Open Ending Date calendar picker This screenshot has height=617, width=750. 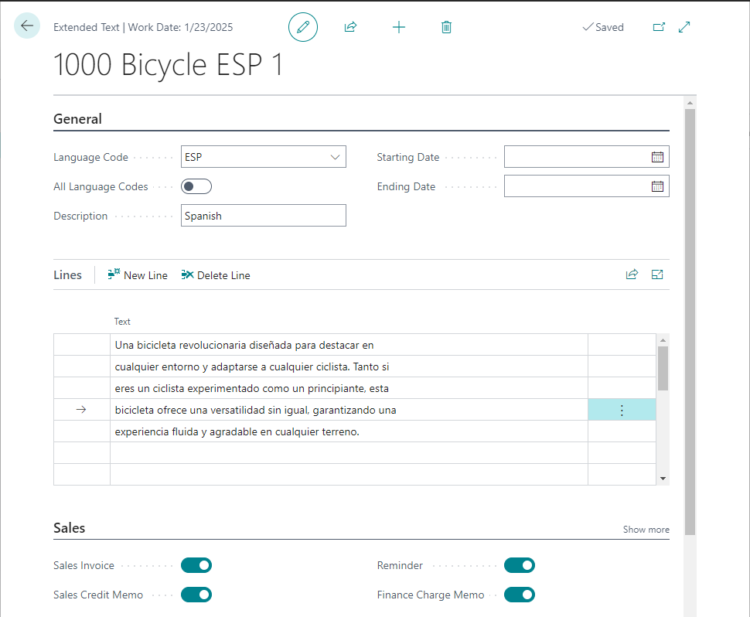coord(657,186)
